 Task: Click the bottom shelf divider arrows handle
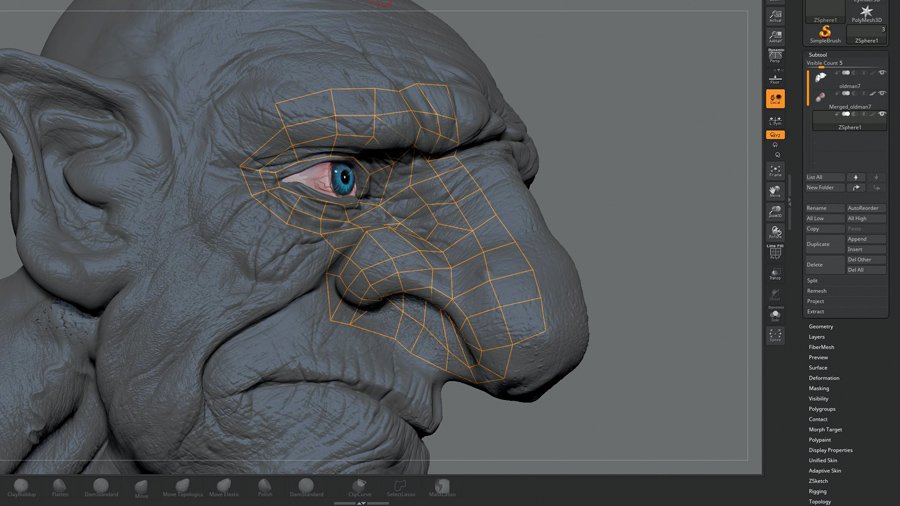361,503
